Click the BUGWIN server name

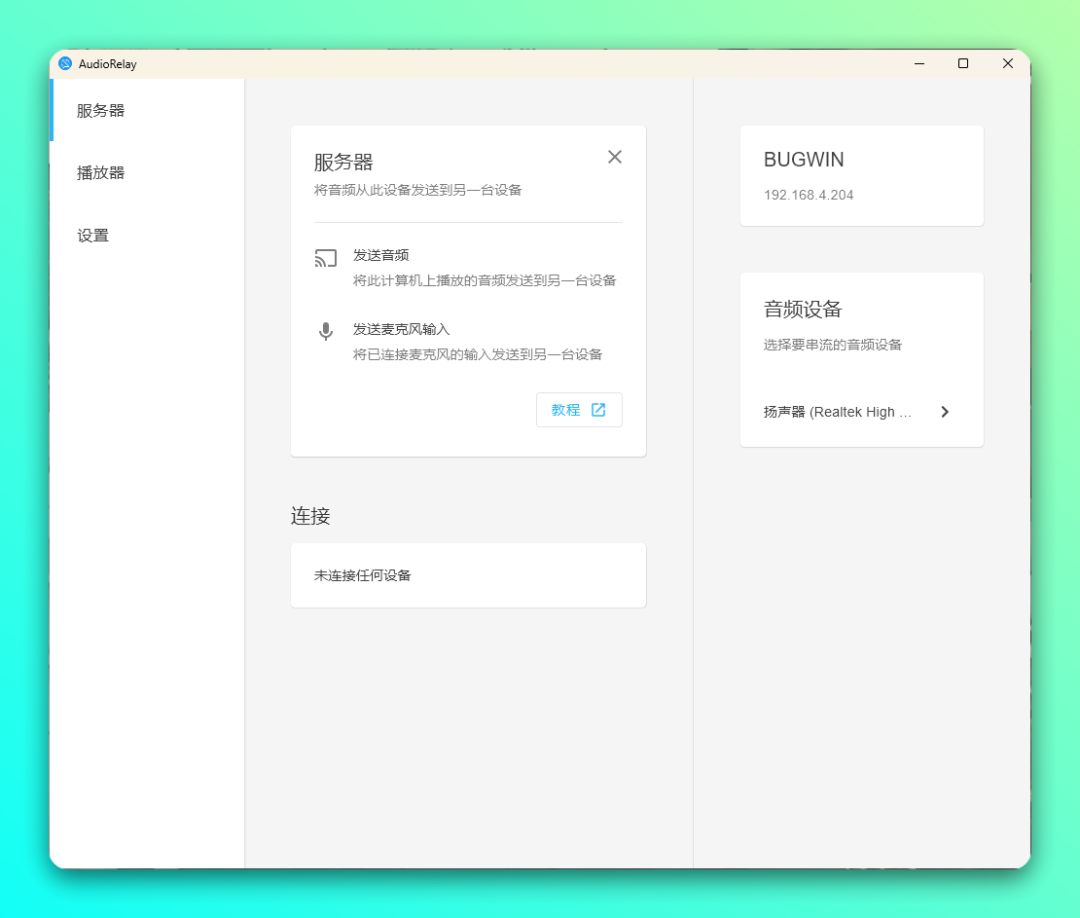point(804,160)
